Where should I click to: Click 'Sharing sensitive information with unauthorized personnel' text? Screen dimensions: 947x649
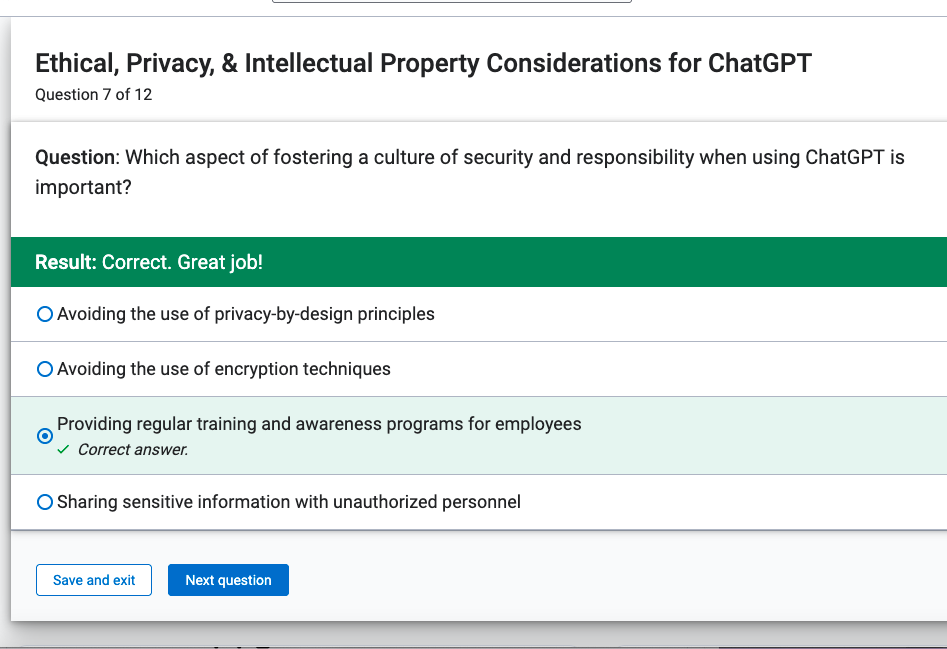pos(289,502)
